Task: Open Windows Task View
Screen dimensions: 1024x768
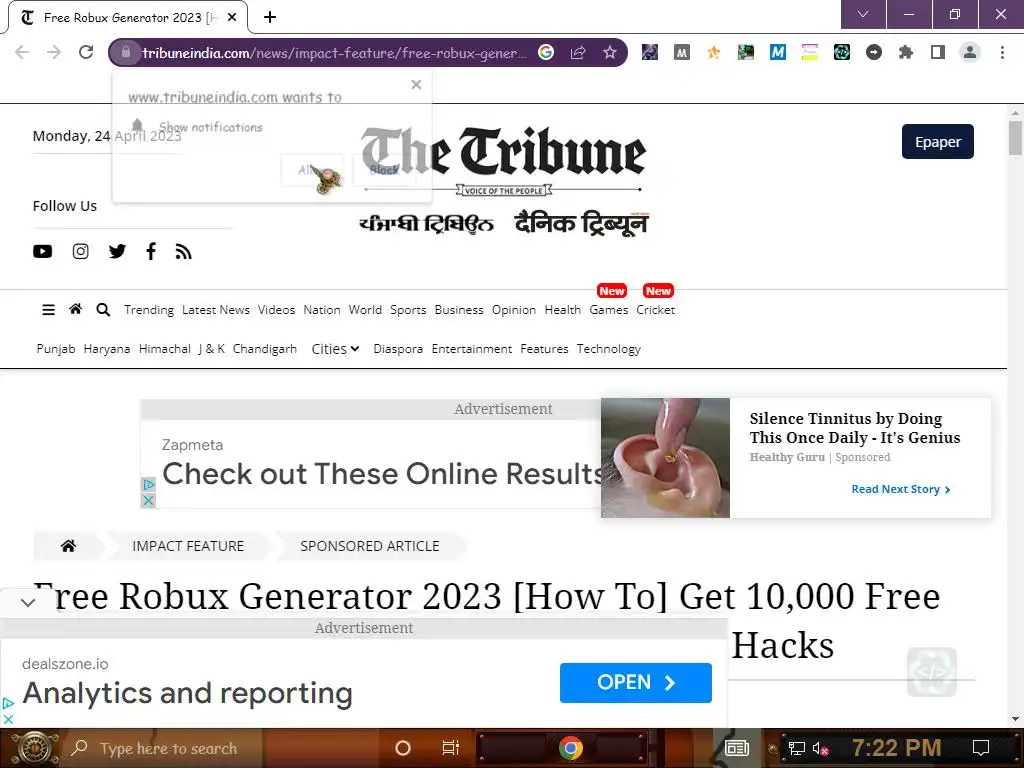Action: [x=451, y=748]
